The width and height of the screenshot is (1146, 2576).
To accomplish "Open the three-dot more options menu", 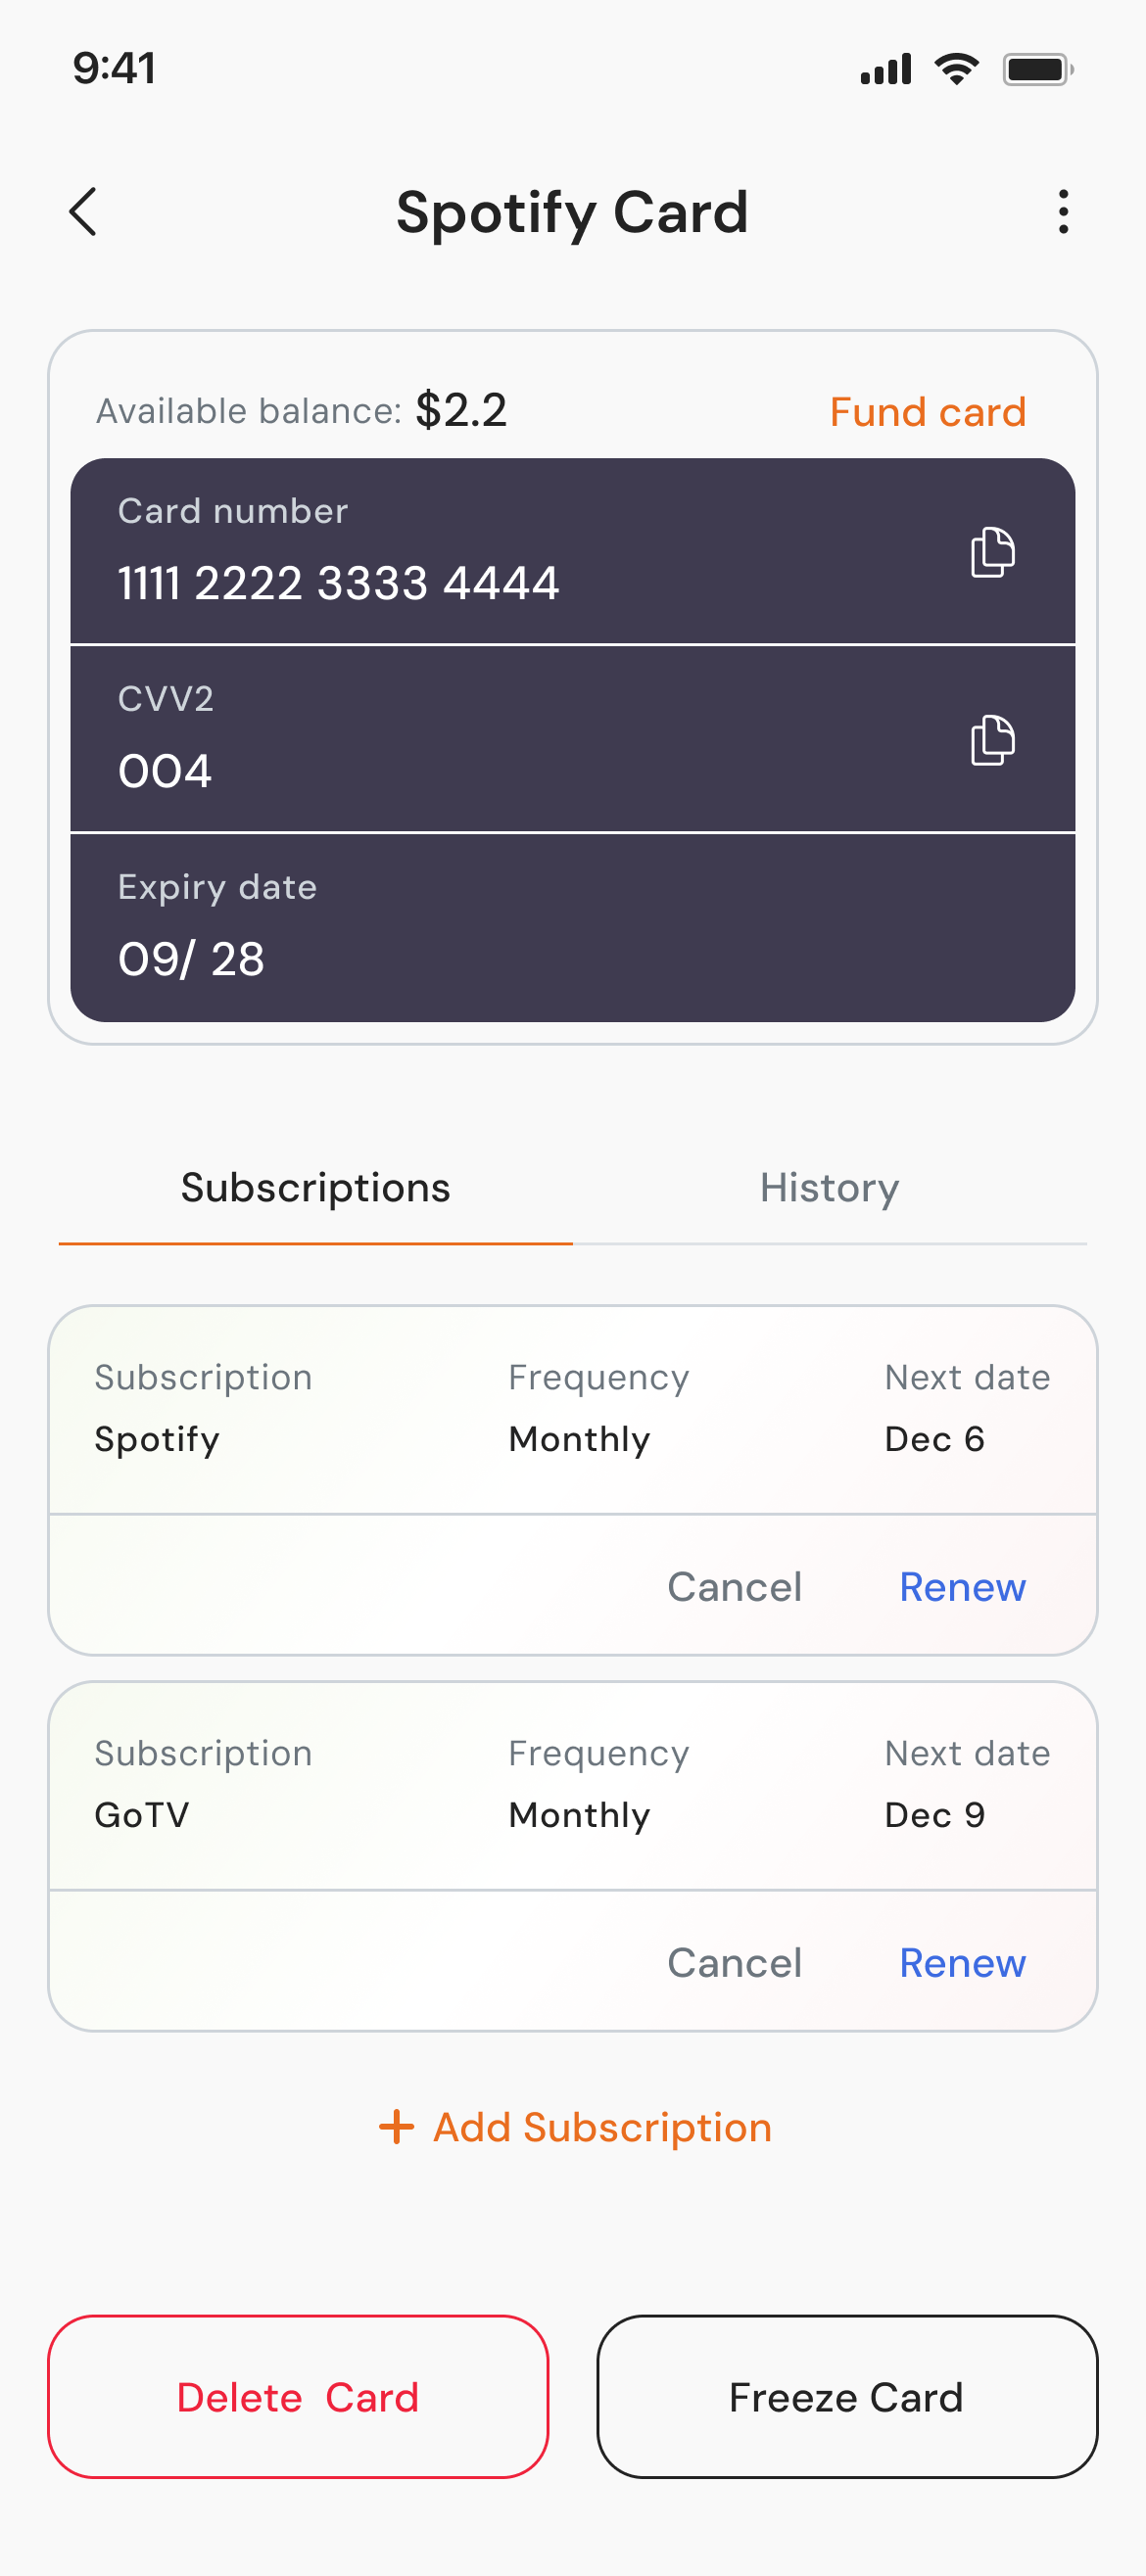I will (1063, 212).
